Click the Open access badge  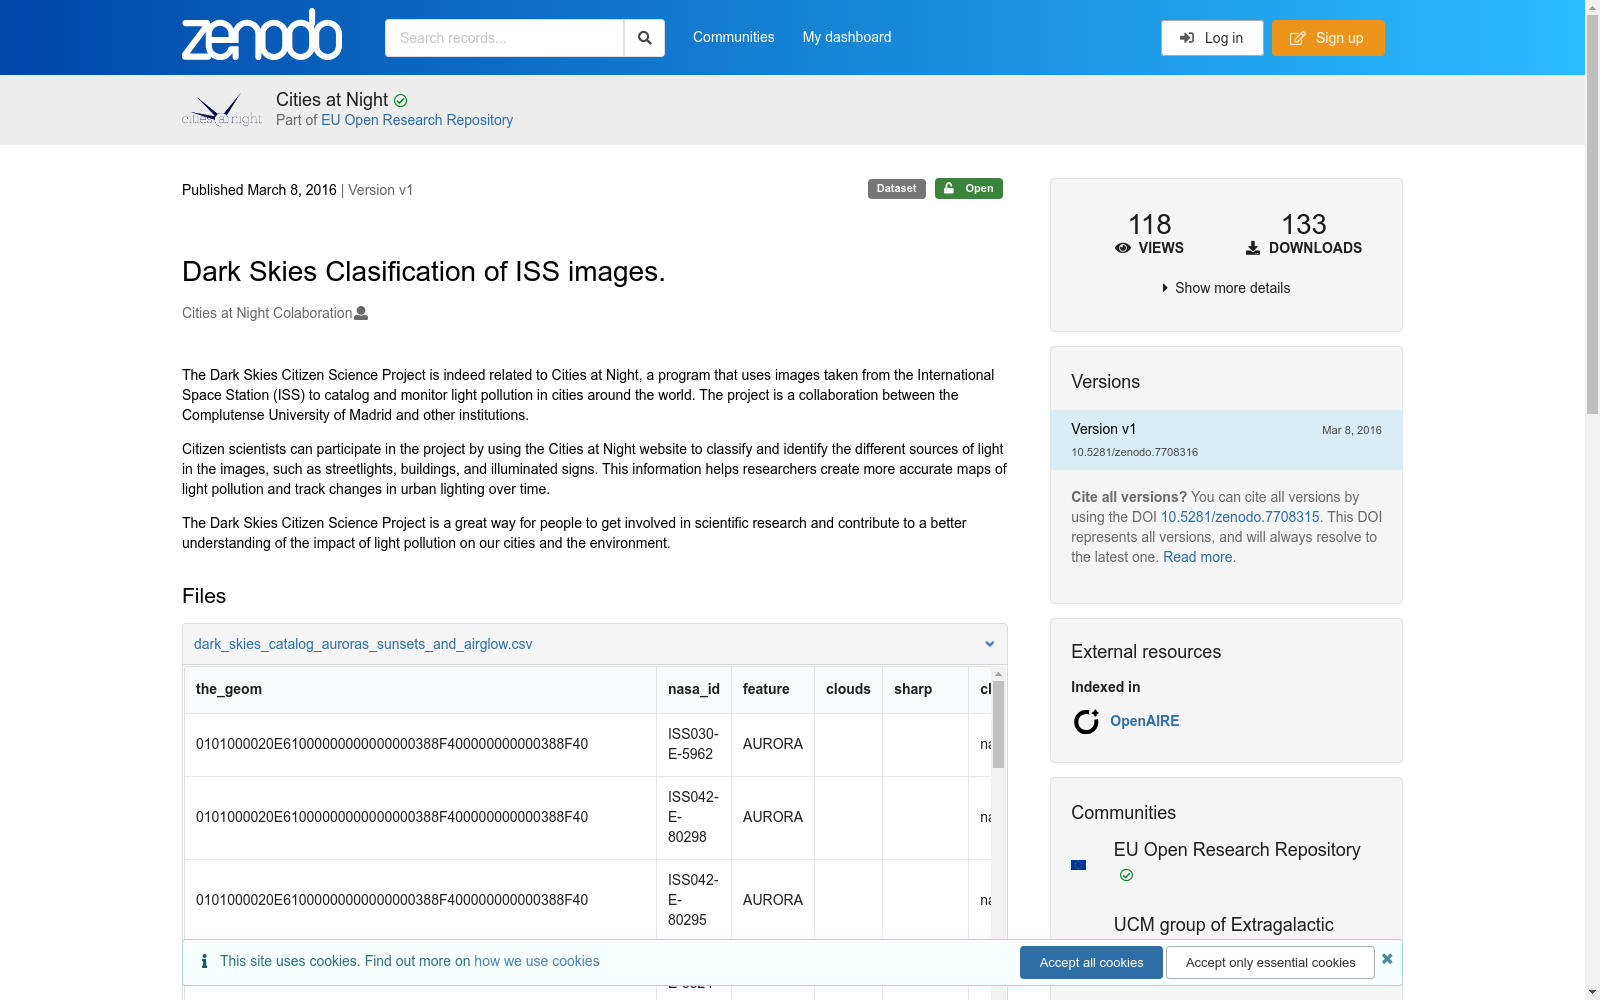[969, 189]
